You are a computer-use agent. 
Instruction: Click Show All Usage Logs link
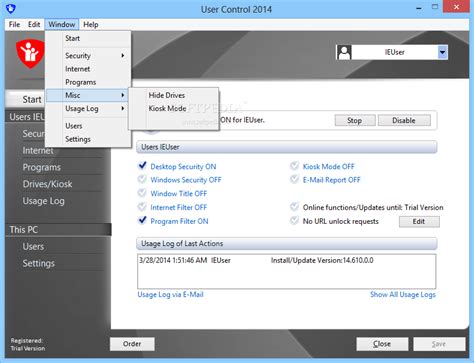pos(403,295)
